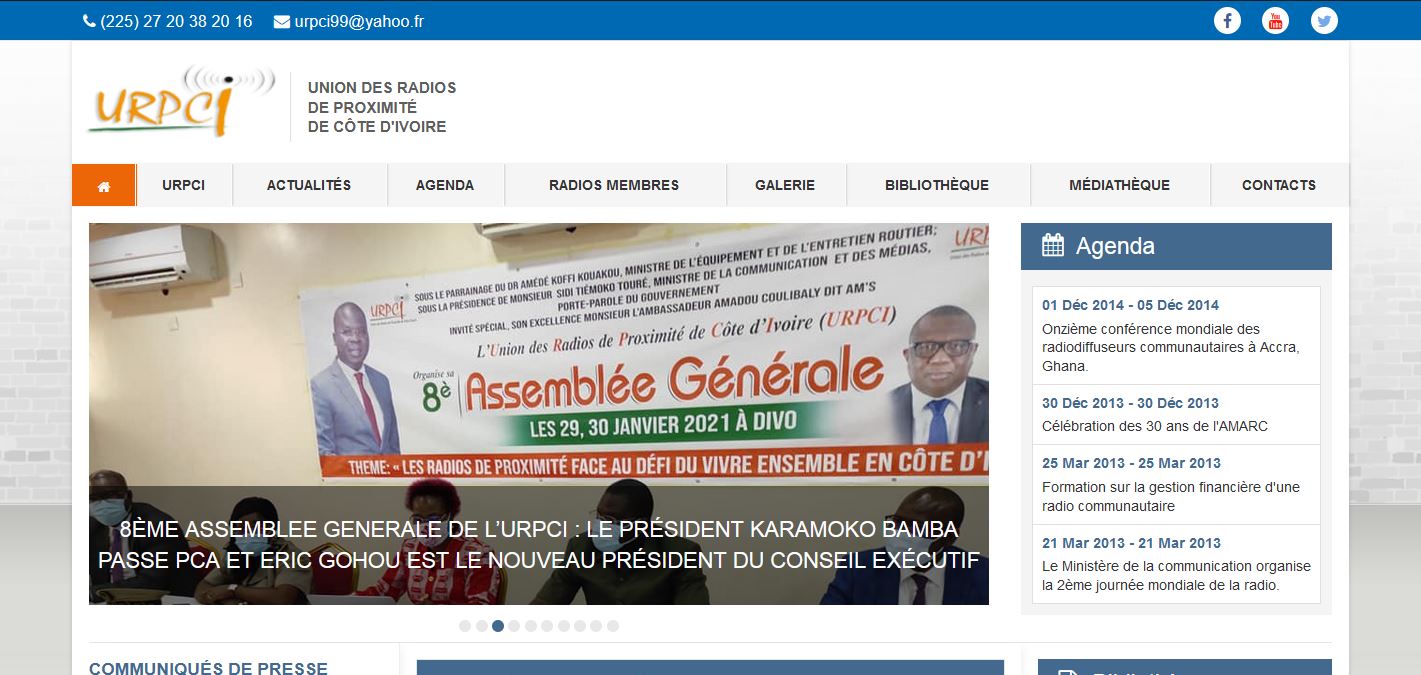Viewport: 1421px width, 675px height.
Task: Select the fourth slideshow dot
Action: 514,626
